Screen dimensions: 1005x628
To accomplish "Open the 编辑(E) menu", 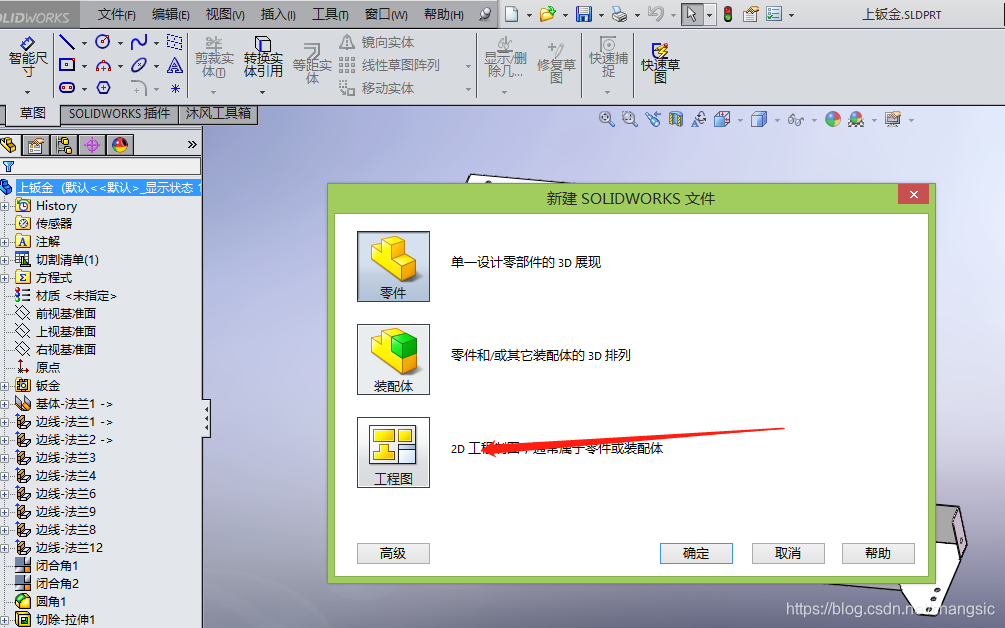I will 170,14.
